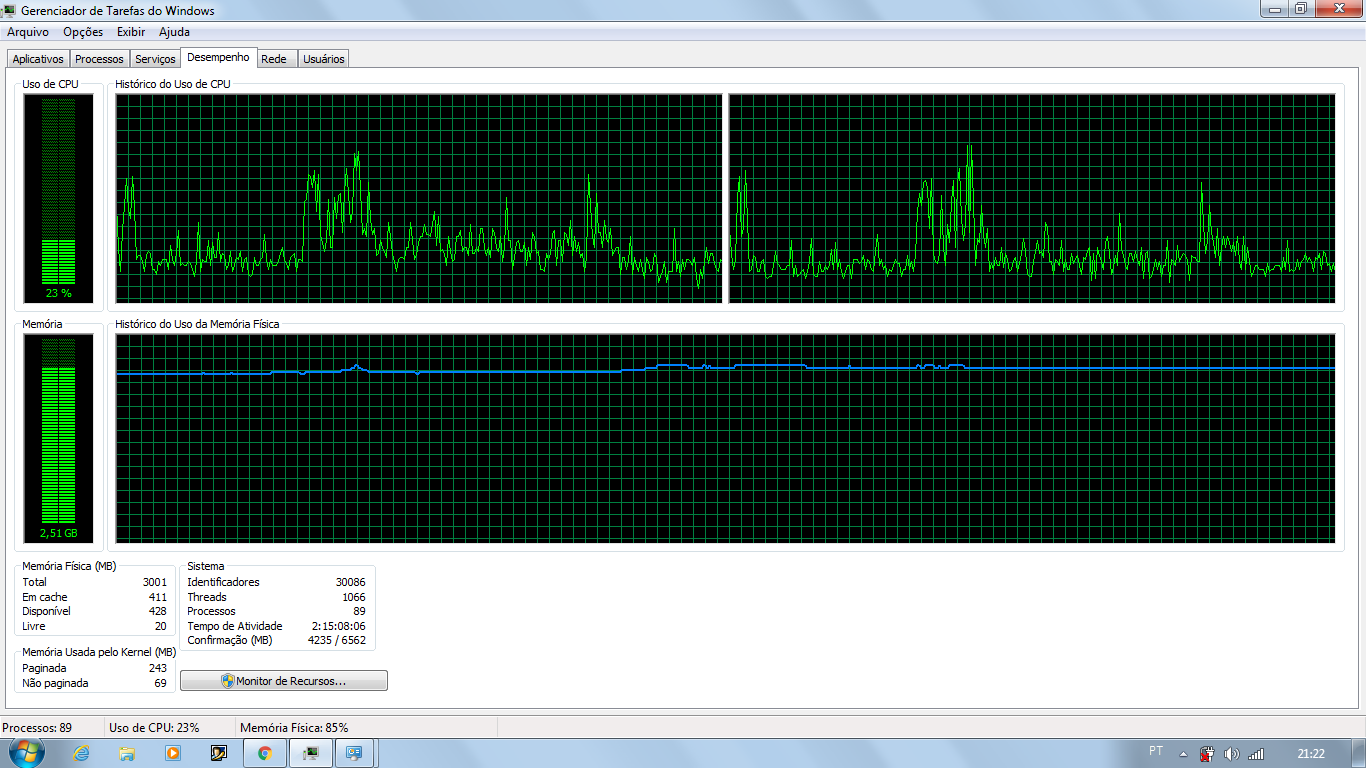Click Confirmação value 4235 / 6562

(x=337, y=640)
